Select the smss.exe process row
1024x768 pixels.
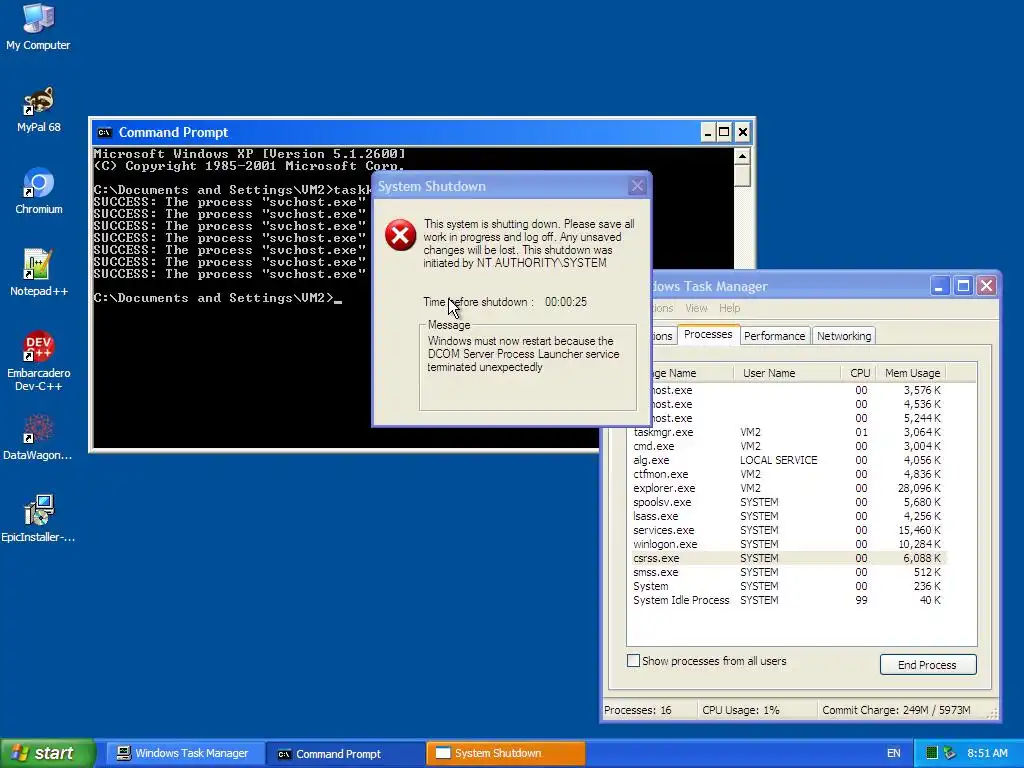coord(787,572)
